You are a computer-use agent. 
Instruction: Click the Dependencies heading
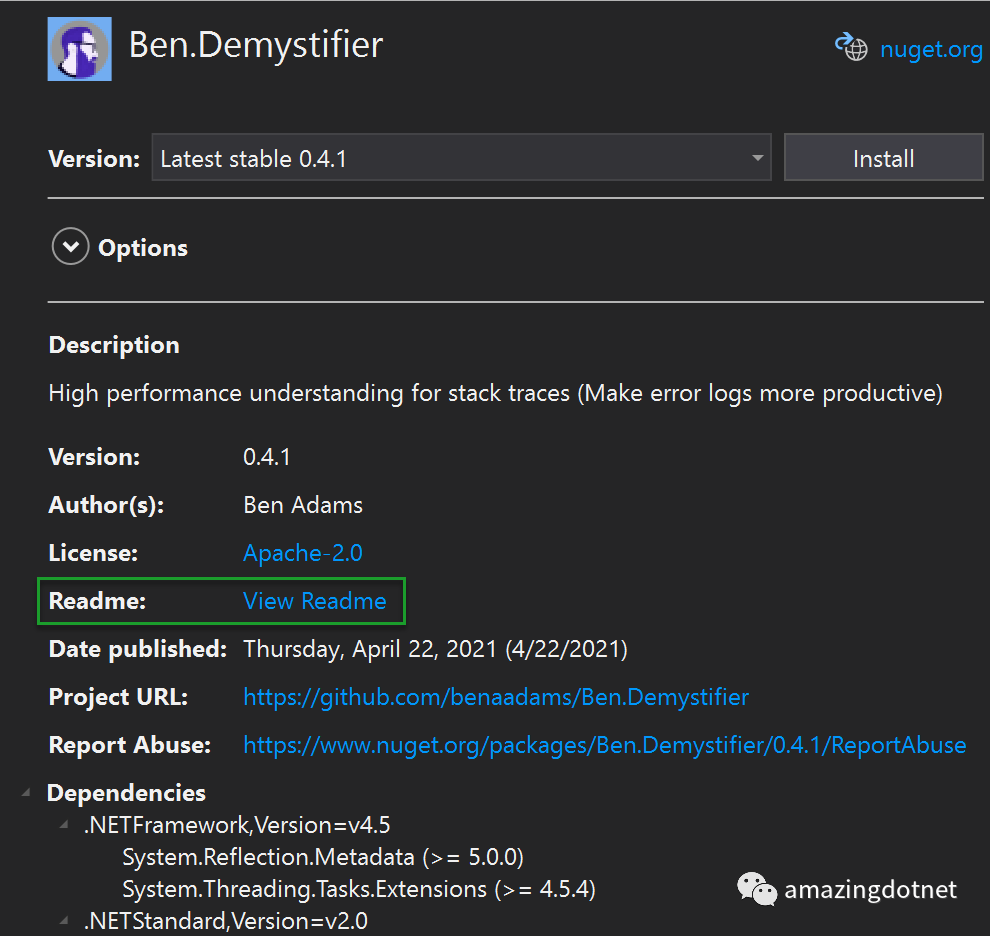126,793
